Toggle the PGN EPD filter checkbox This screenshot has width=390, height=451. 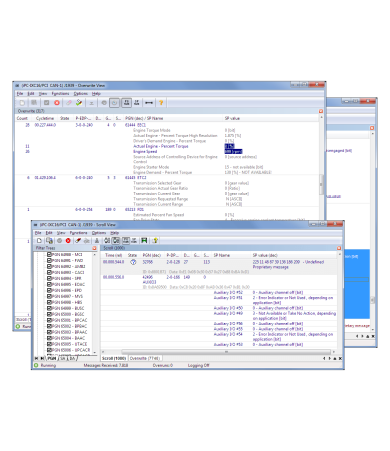49,290
